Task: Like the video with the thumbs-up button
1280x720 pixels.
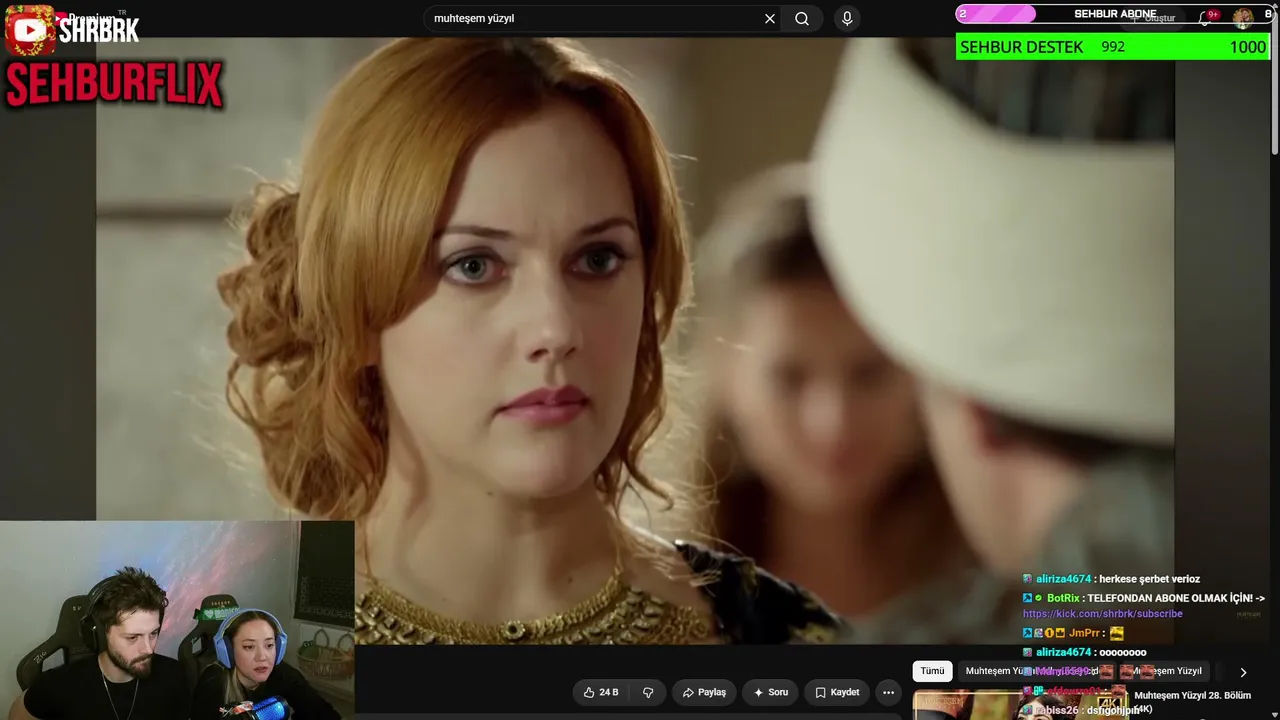Action: pyautogui.click(x=601, y=692)
